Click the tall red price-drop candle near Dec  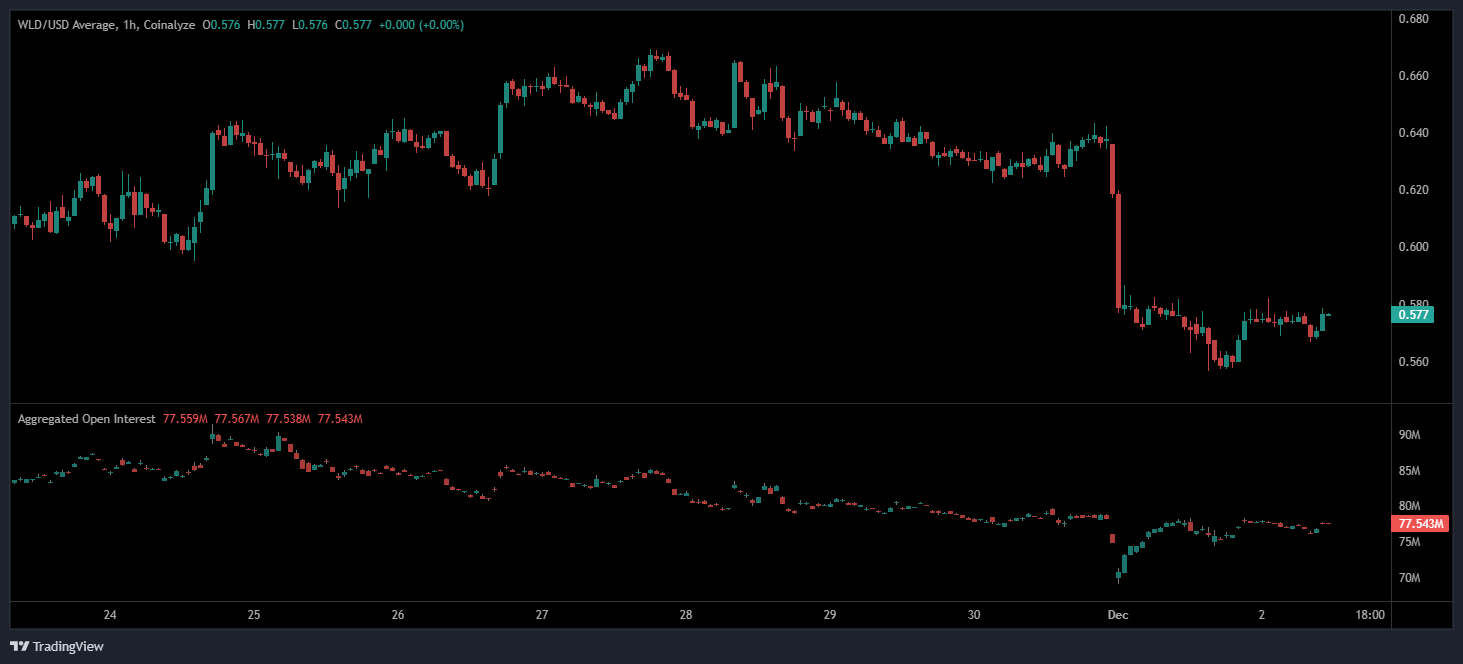coord(1118,250)
